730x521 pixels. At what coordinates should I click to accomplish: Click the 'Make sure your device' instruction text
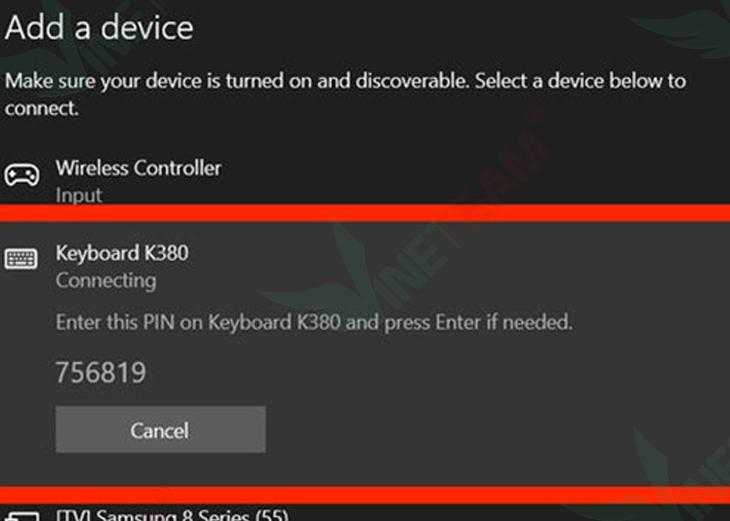(x=345, y=95)
